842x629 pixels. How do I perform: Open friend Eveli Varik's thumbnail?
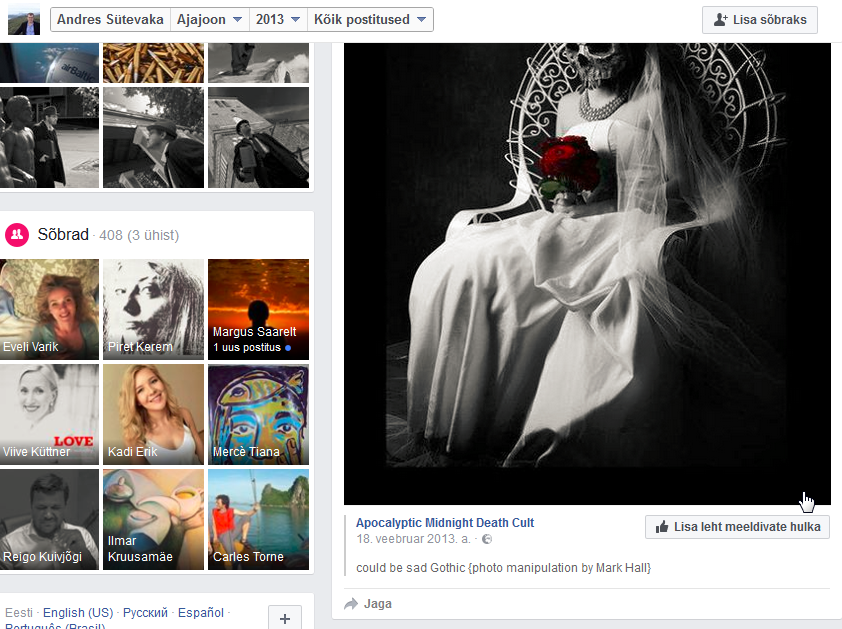49,309
